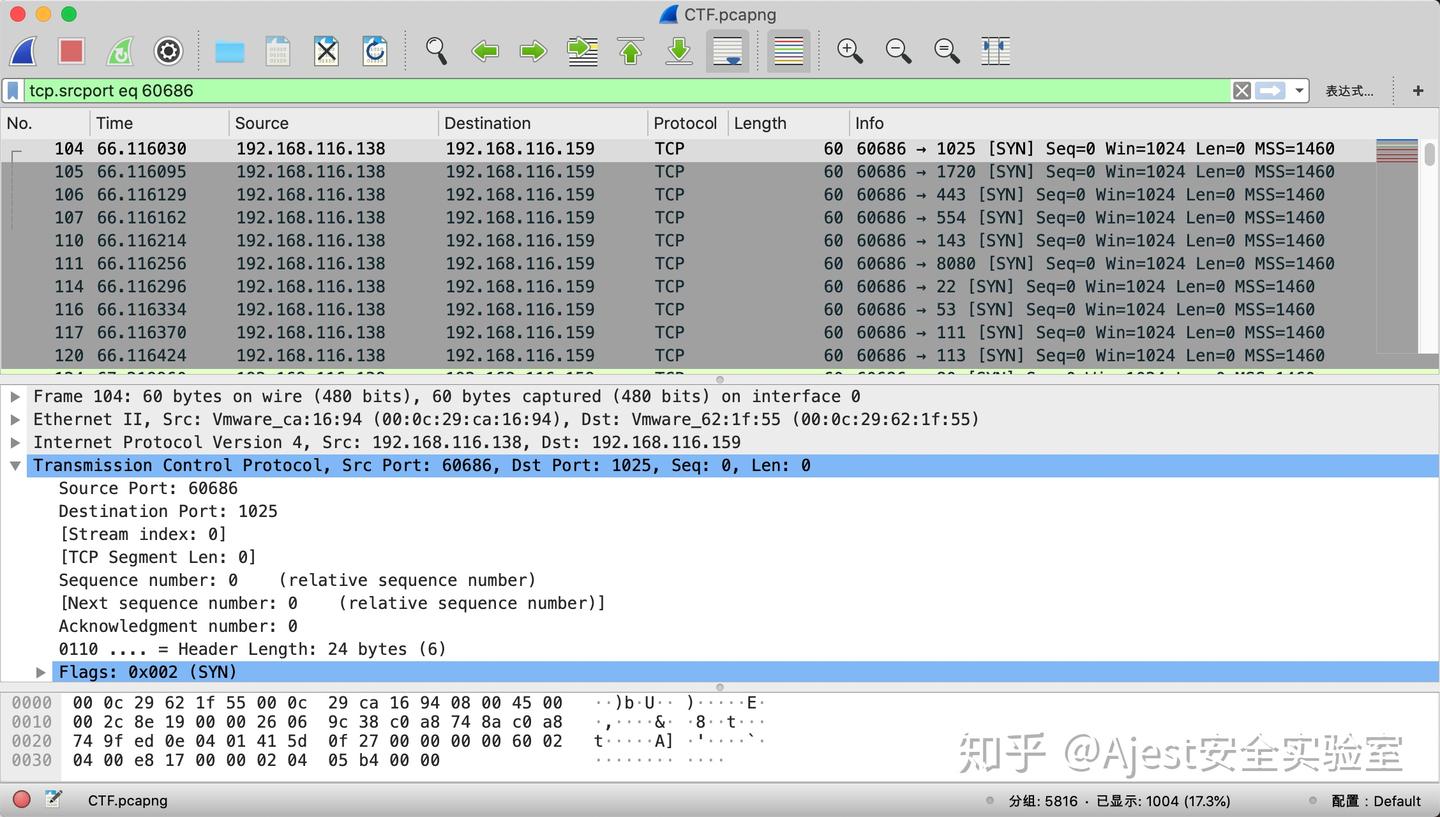Toggle auto-scroll during live capture
Viewport: 1440px width, 817px height.
point(727,51)
